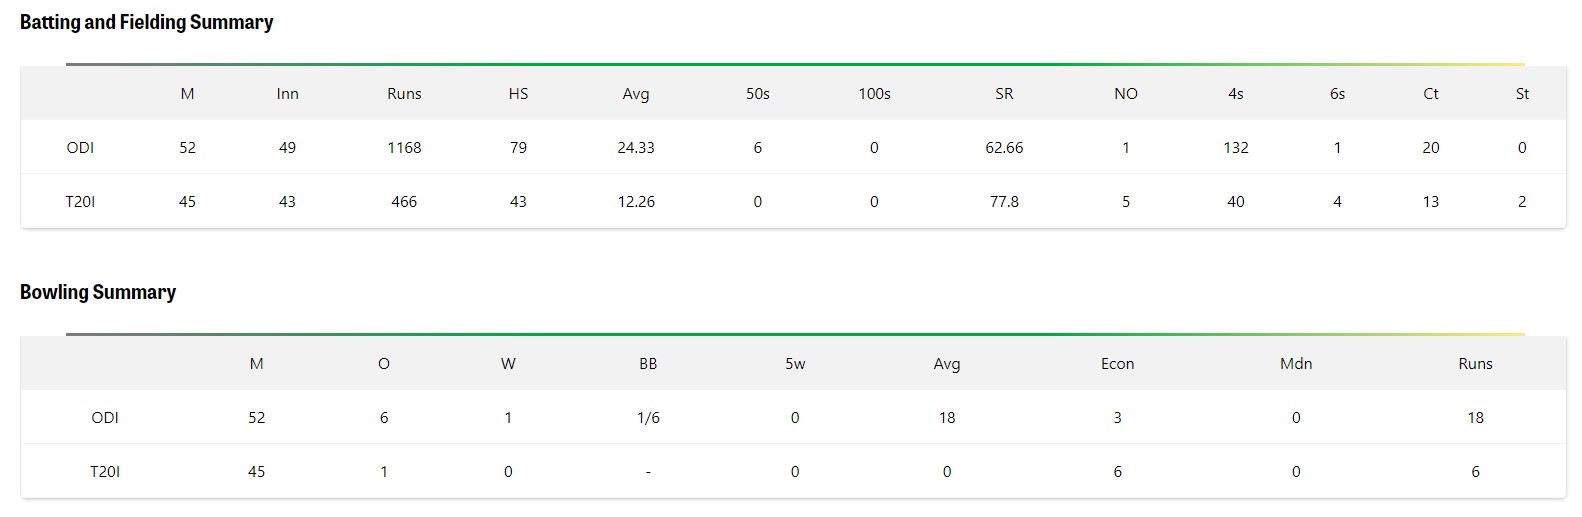Select the SR column header
The width and height of the screenshot is (1582, 517).
coord(1004,94)
